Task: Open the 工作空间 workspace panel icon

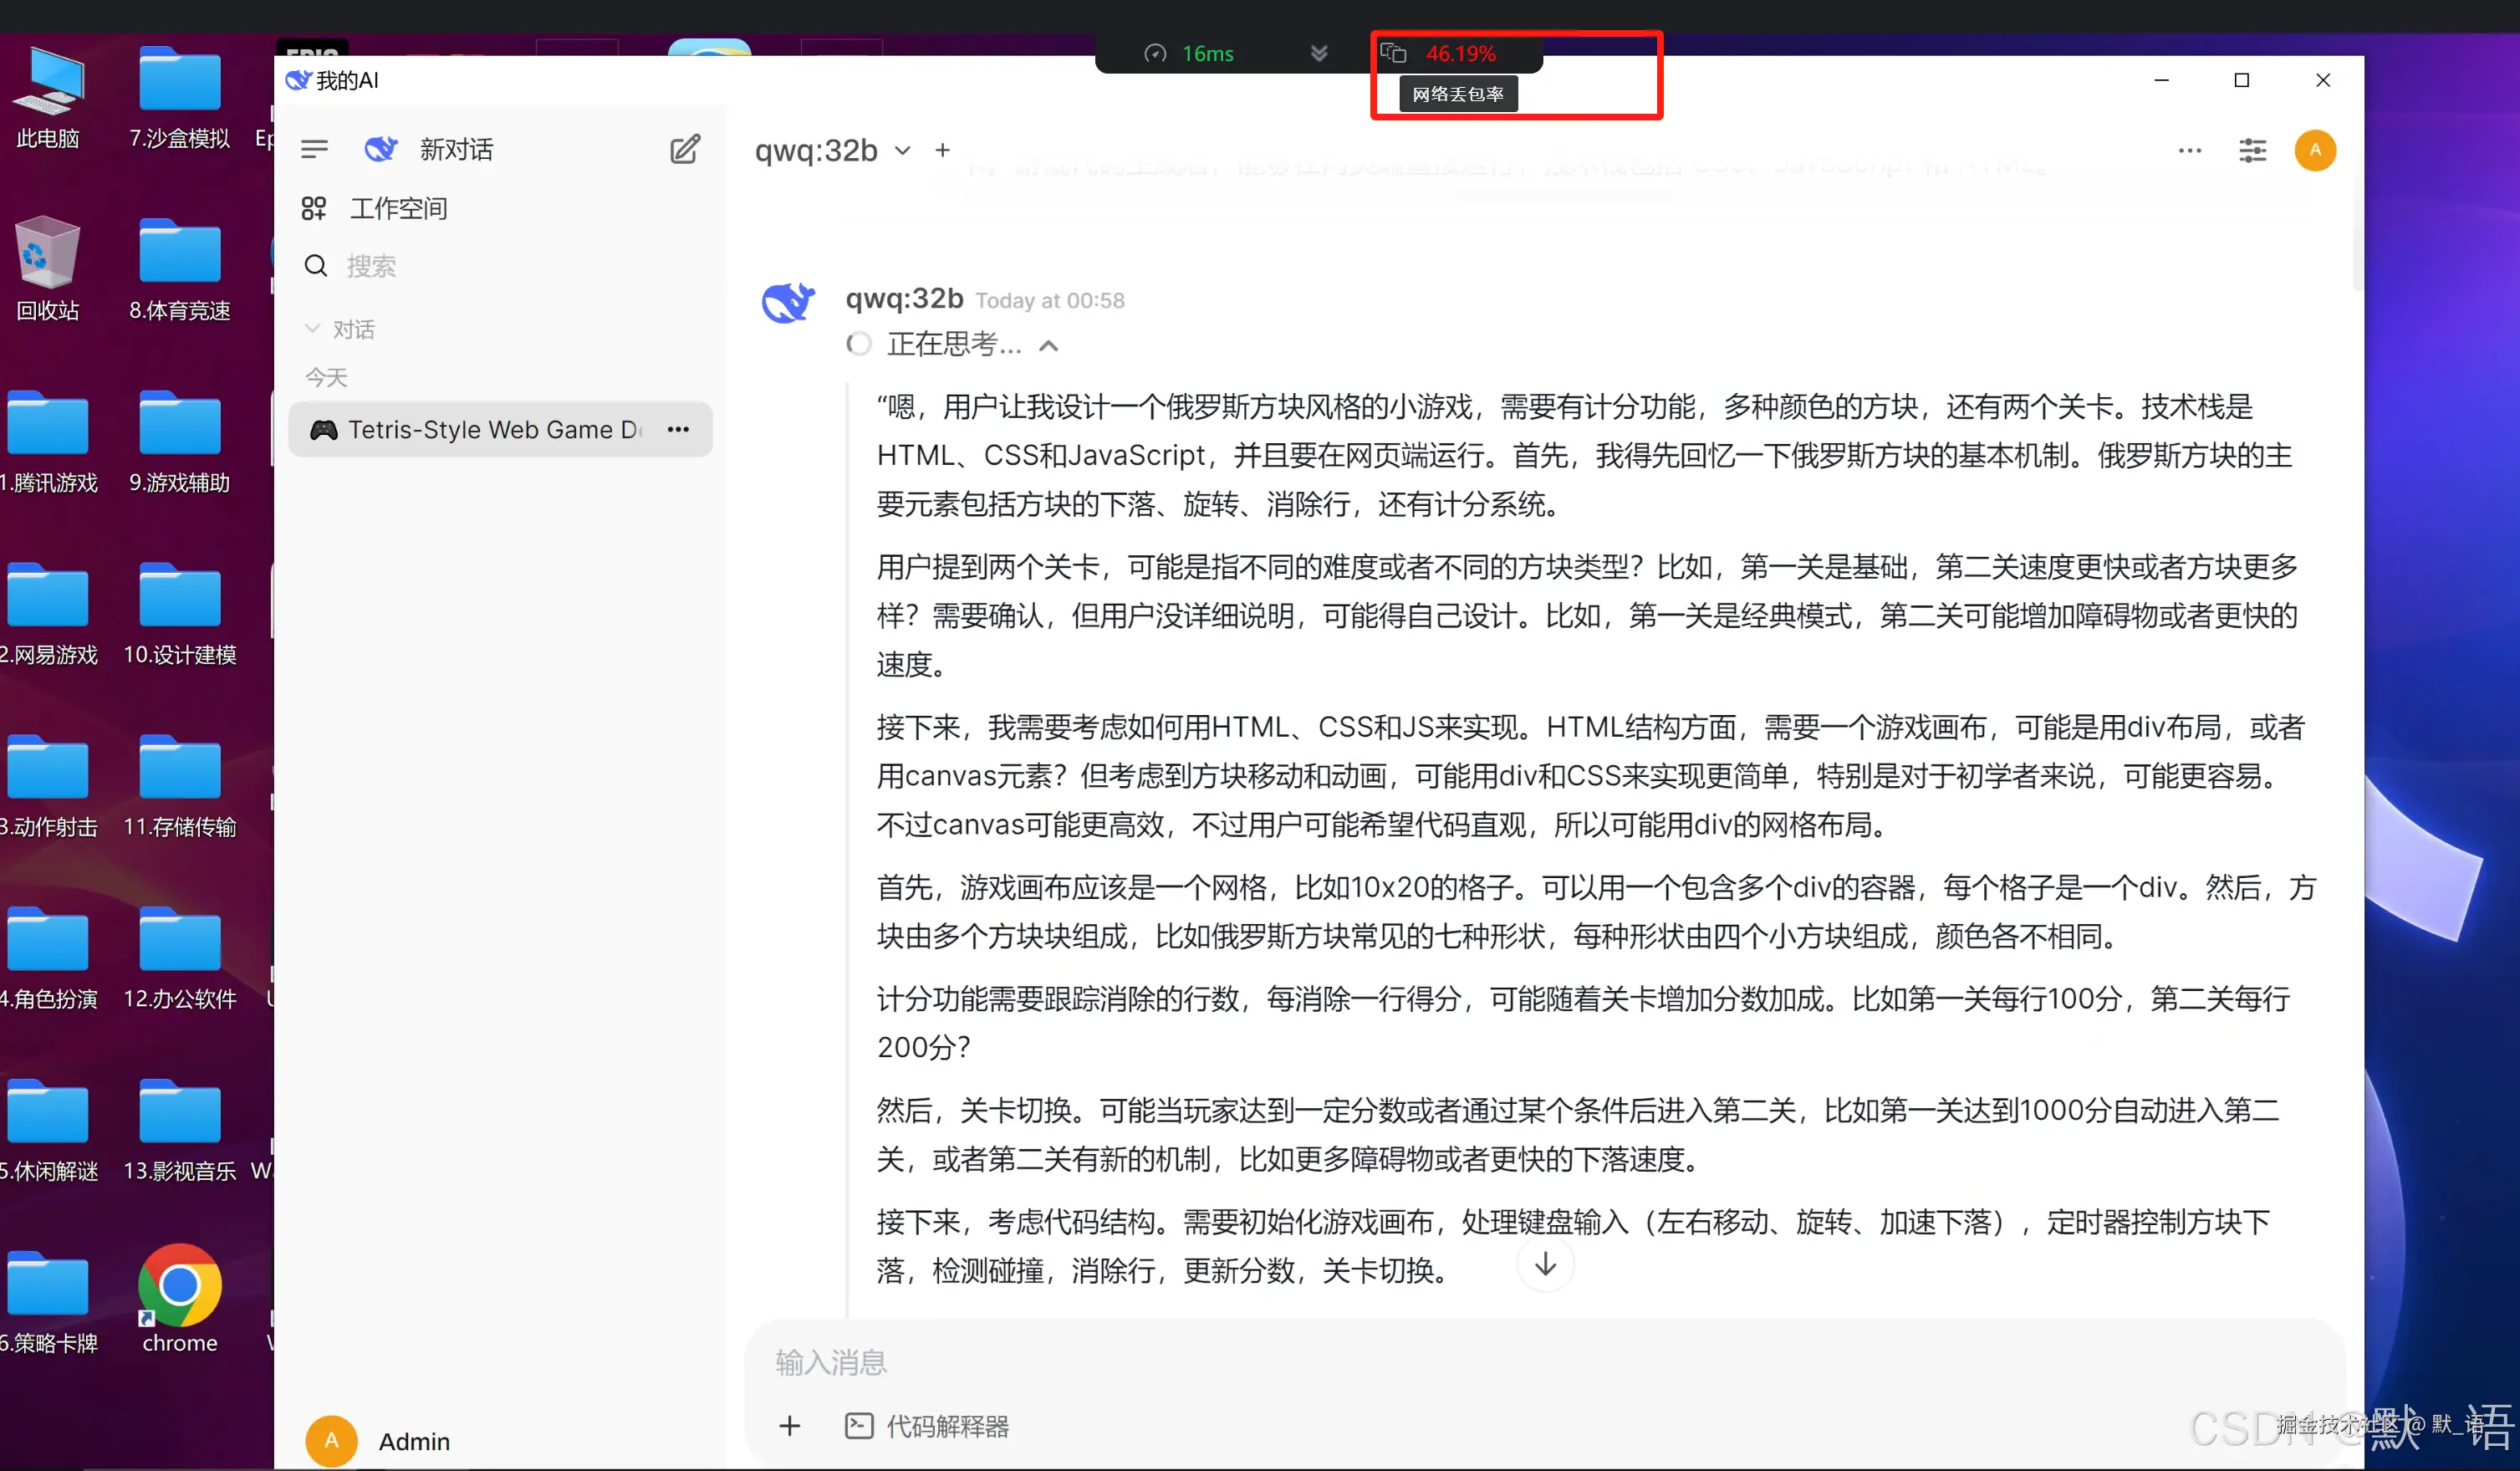Action: [x=314, y=208]
